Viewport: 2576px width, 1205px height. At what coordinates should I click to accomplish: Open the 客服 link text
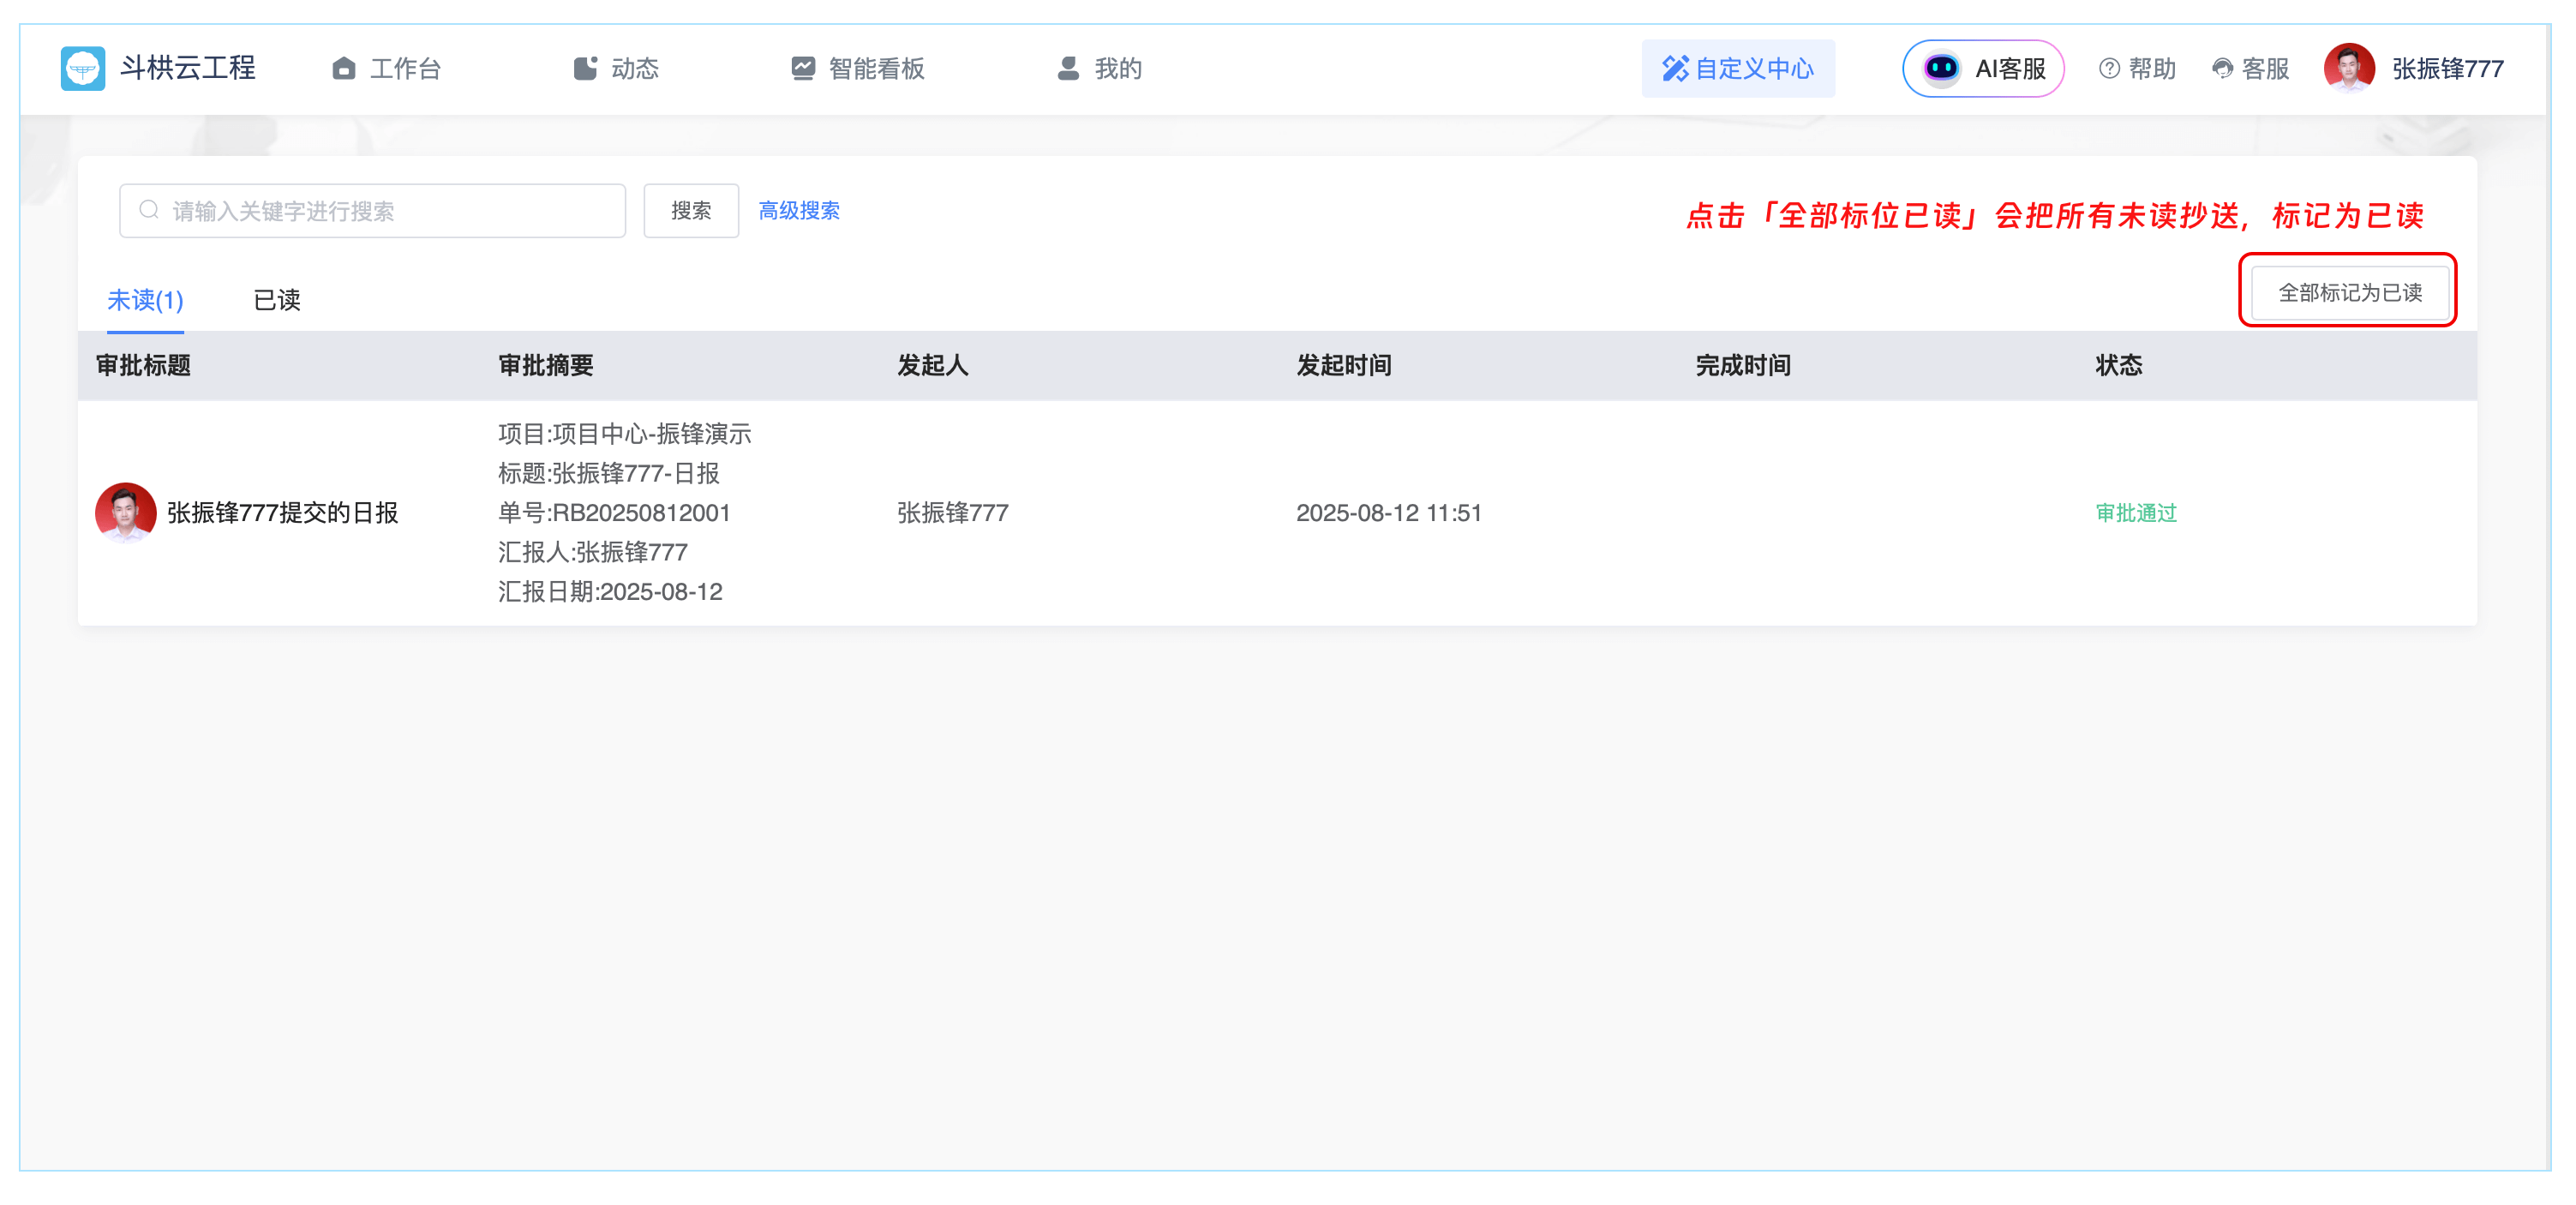pos(2265,68)
